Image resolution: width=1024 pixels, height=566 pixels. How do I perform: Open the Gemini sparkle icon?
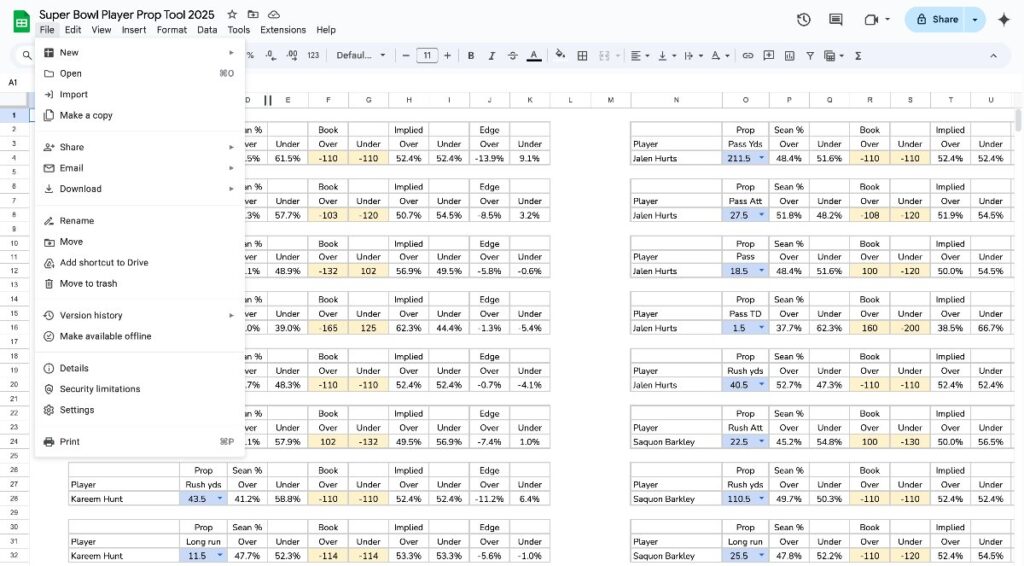point(1004,20)
